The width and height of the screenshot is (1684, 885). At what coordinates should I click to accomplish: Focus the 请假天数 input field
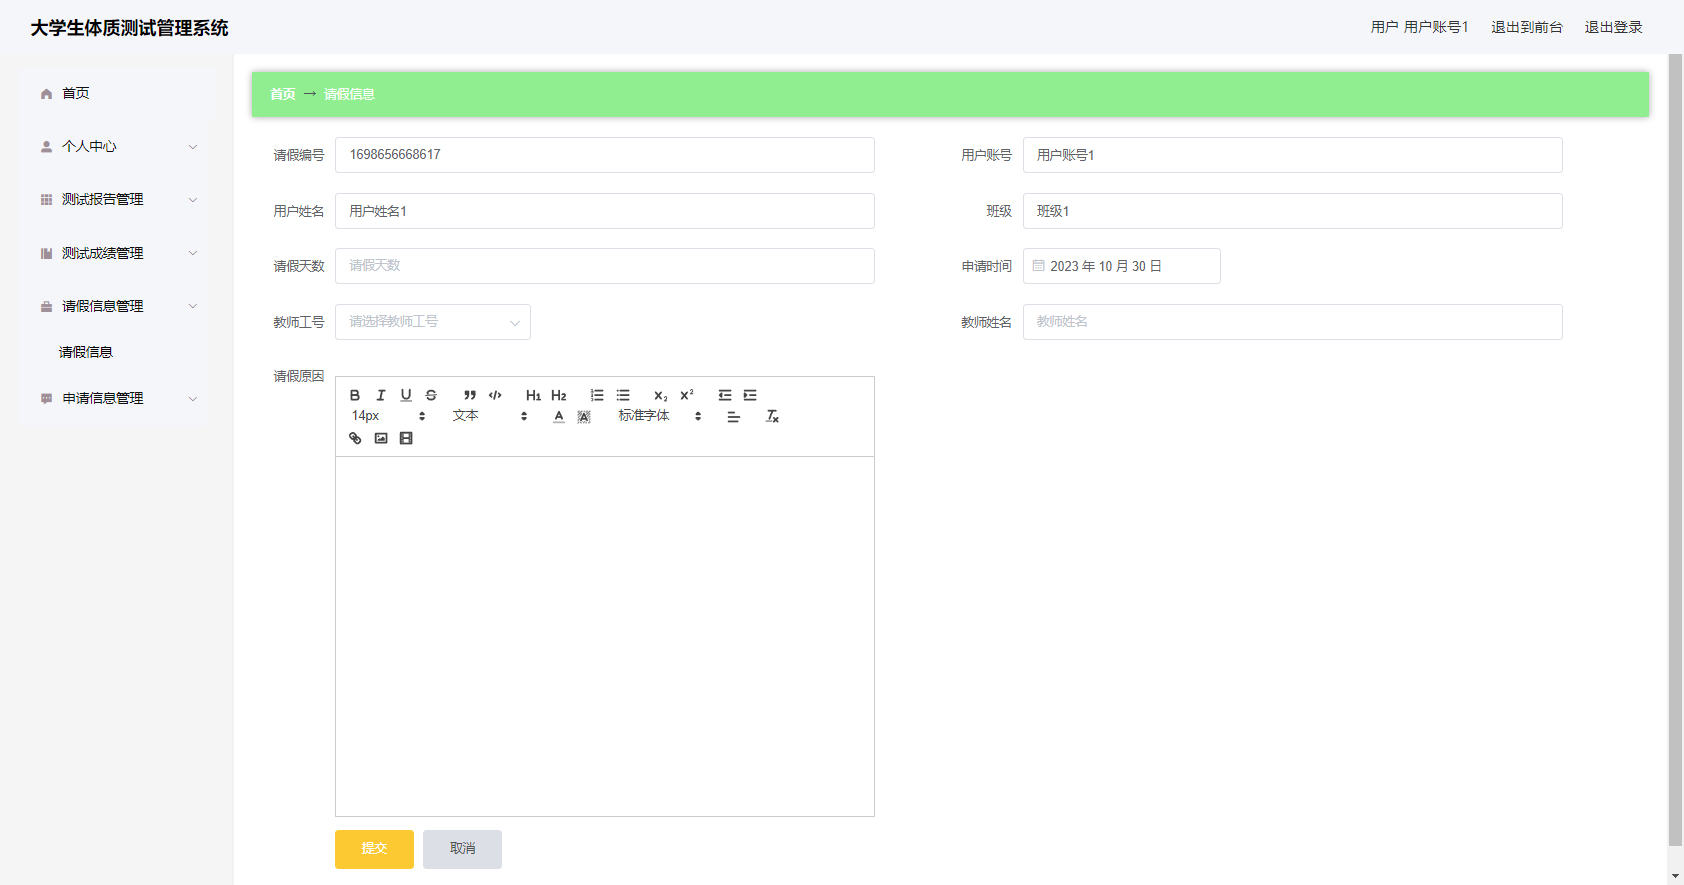[605, 266]
